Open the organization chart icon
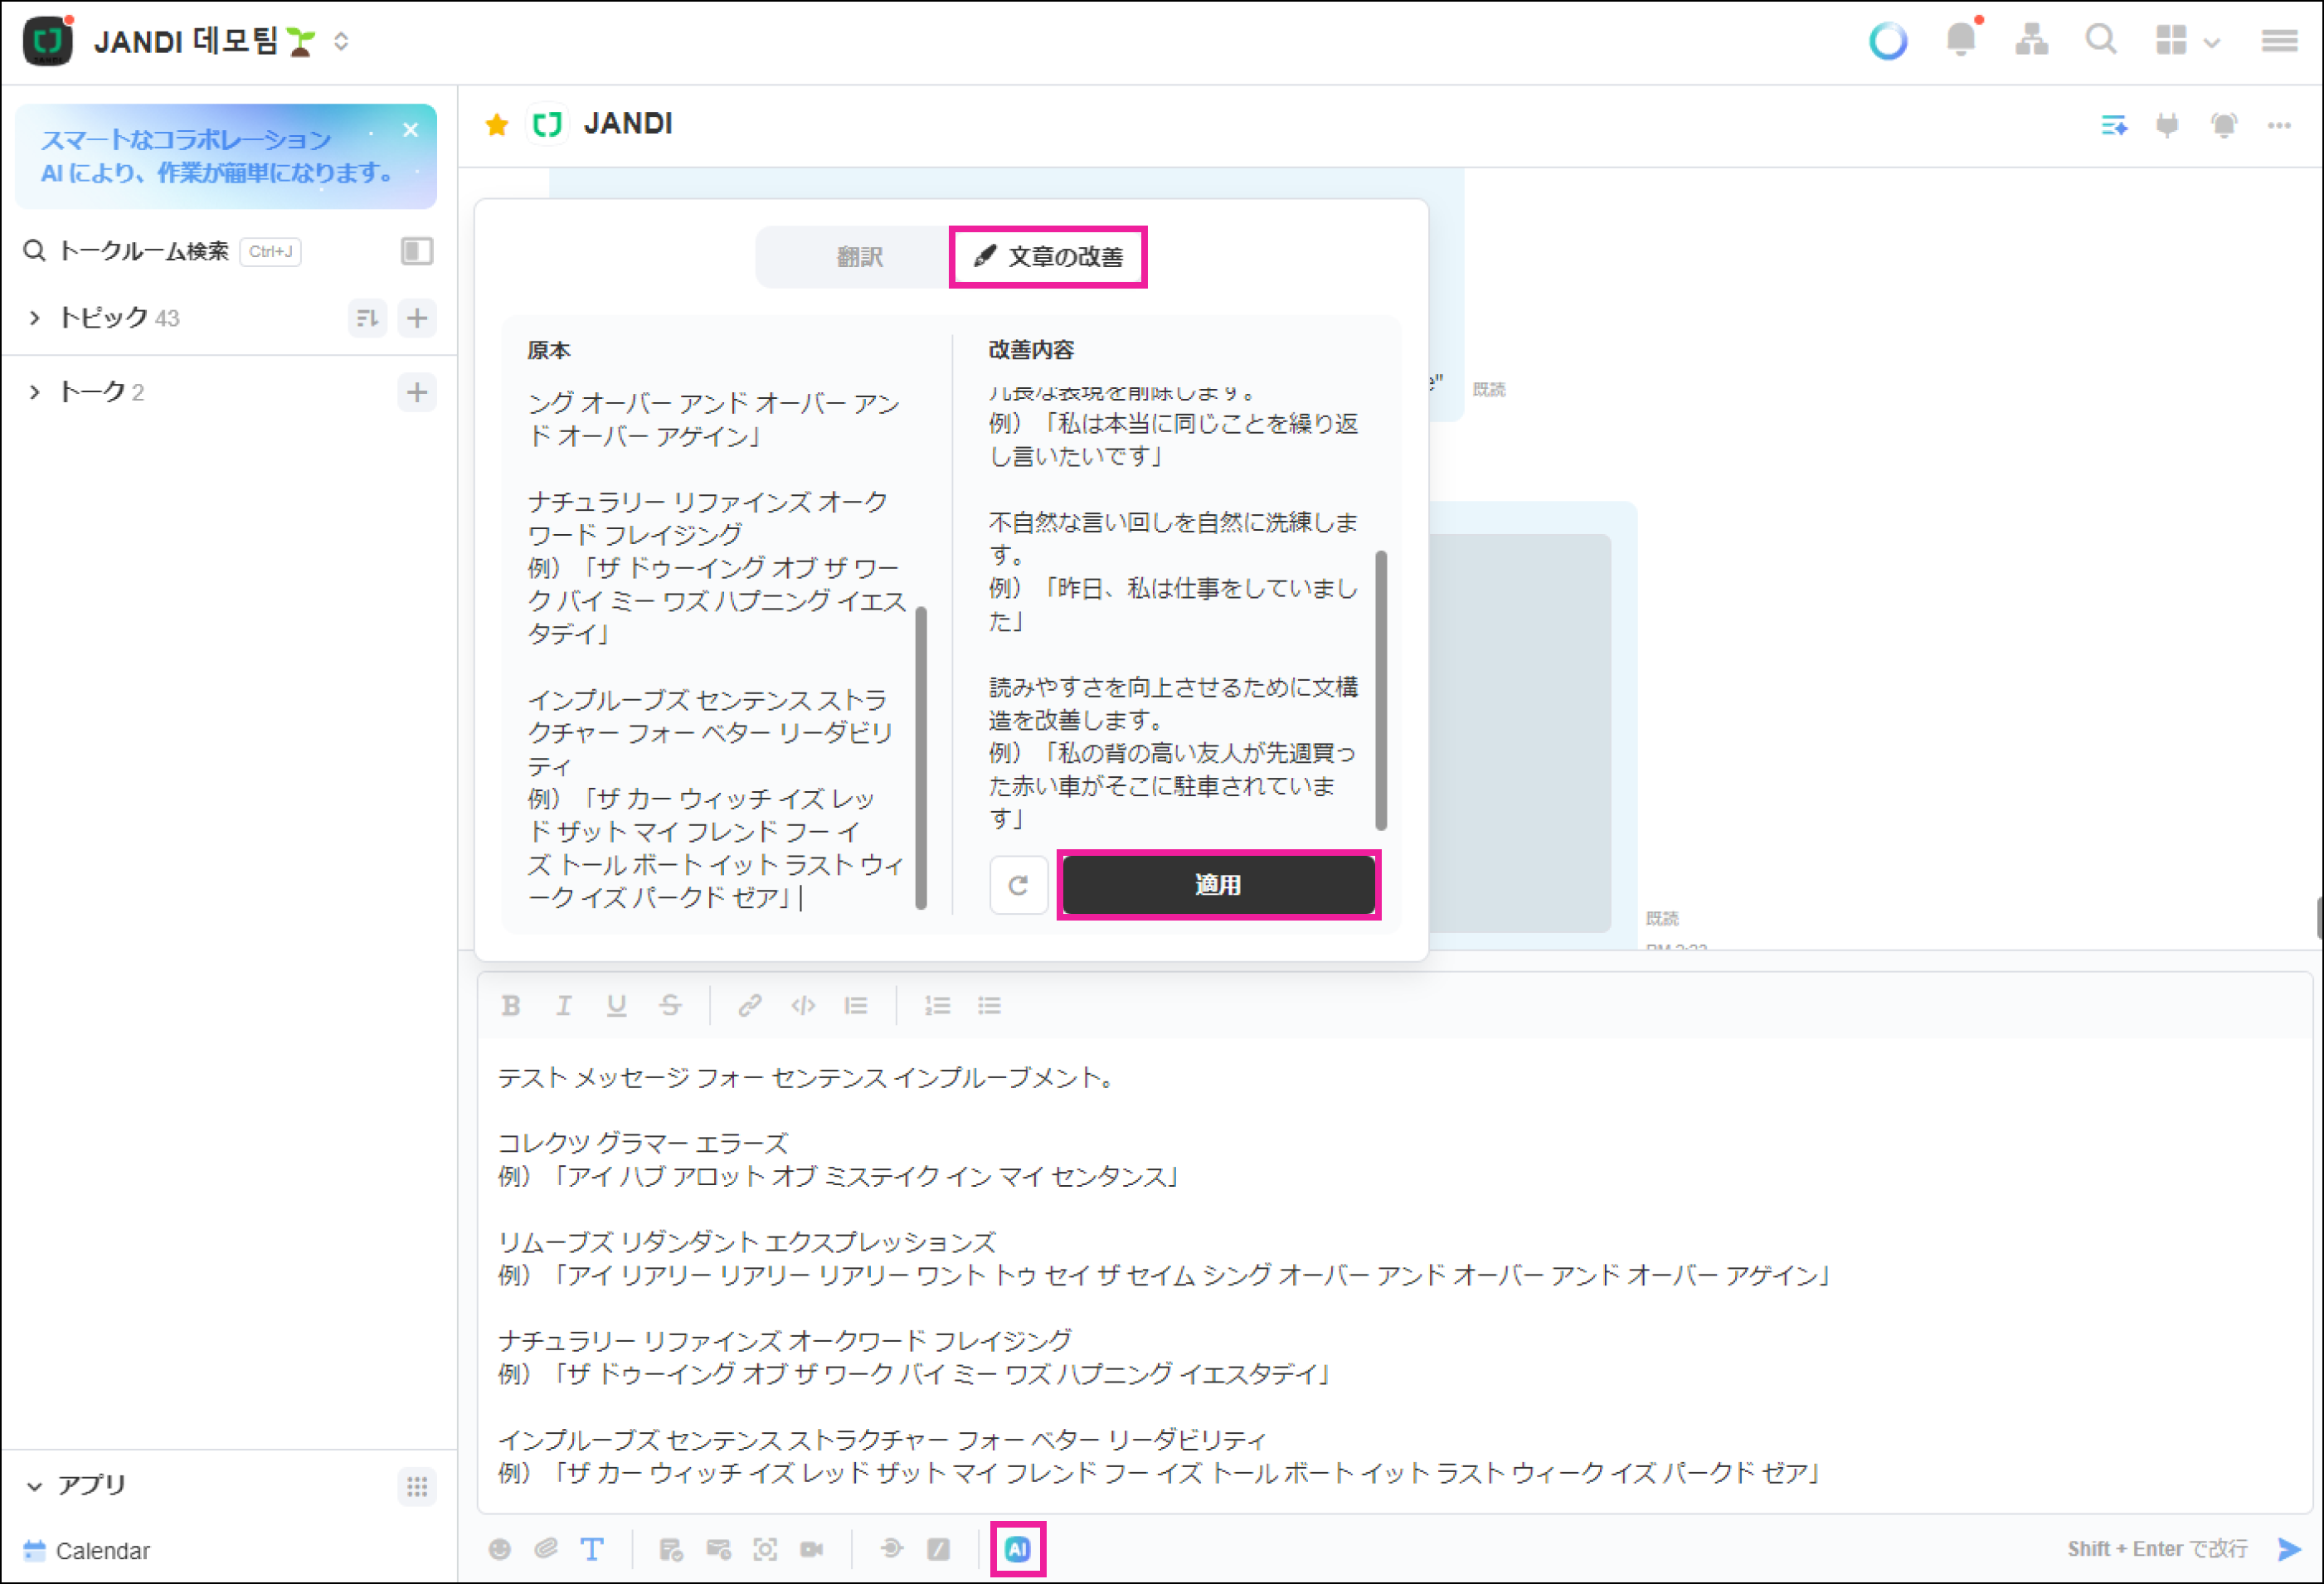 [2031, 40]
